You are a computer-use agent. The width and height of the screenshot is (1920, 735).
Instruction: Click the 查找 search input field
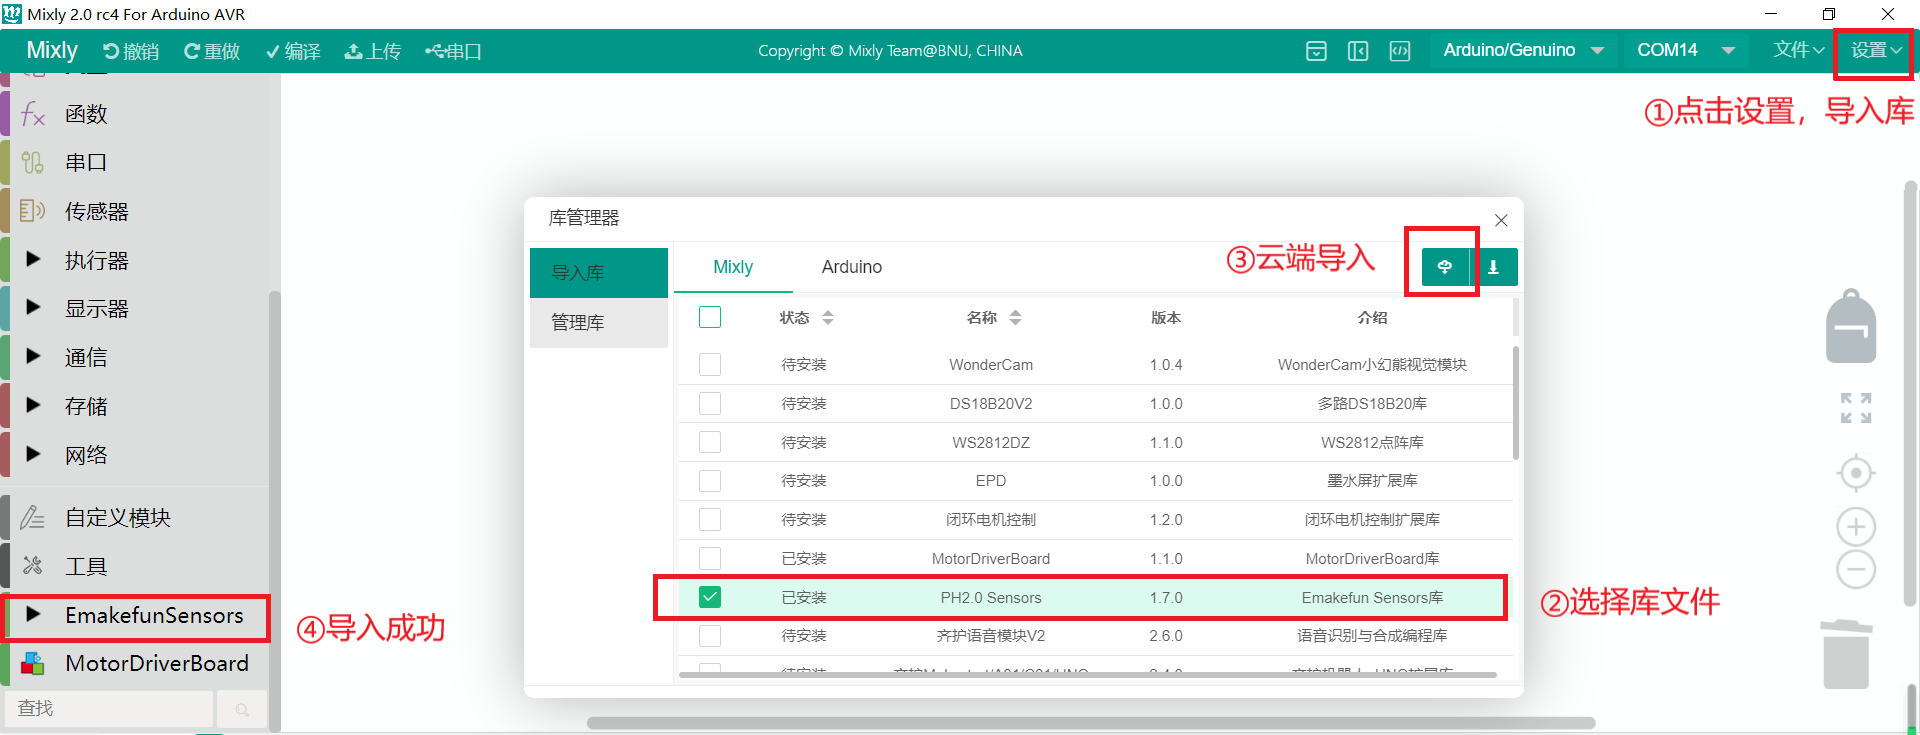tap(108, 708)
